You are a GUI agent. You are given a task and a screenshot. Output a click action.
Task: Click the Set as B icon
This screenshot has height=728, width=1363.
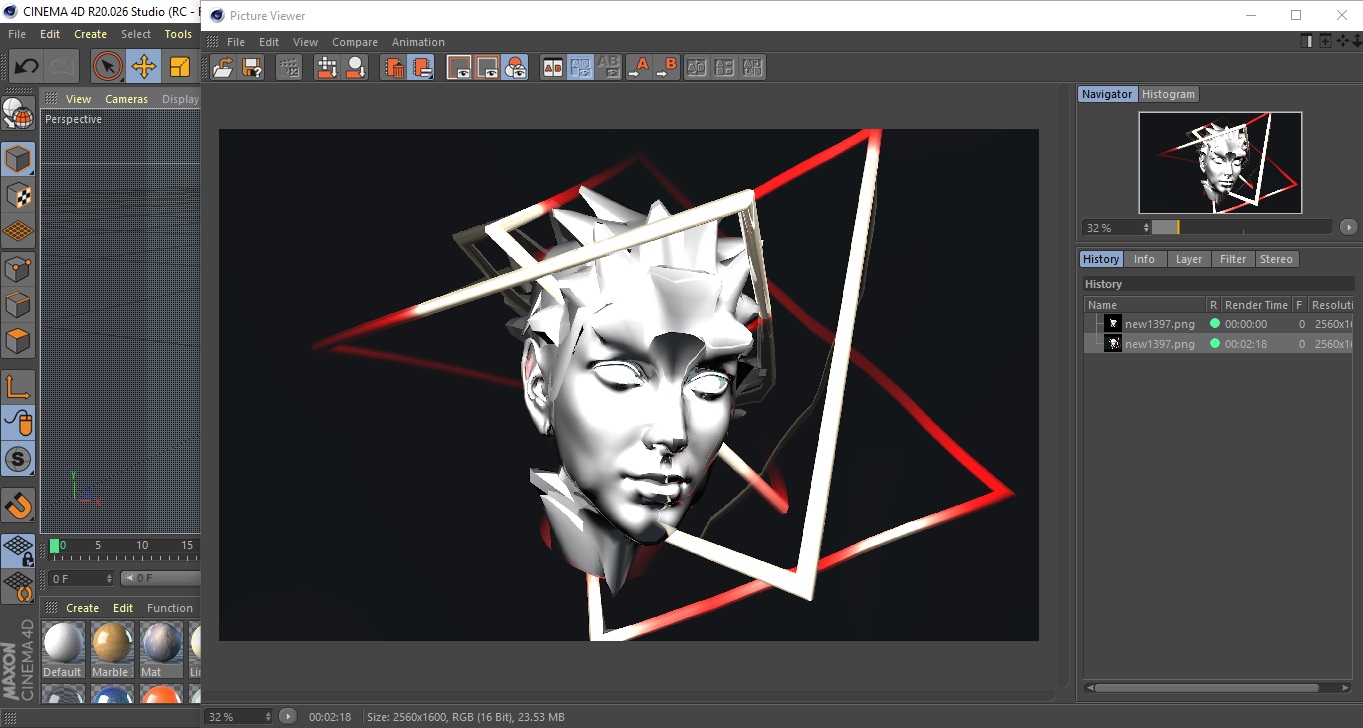pyautogui.click(x=666, y=67)
